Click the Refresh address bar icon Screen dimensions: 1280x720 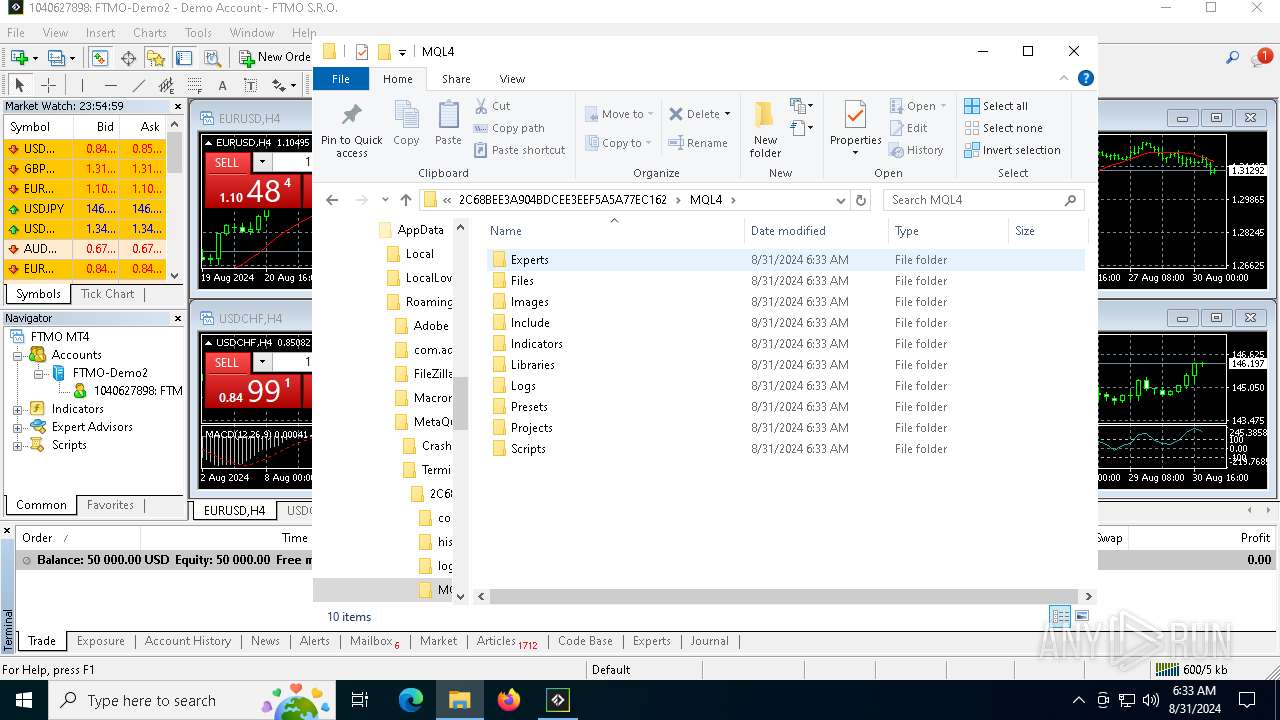click(x=860, y=200)
